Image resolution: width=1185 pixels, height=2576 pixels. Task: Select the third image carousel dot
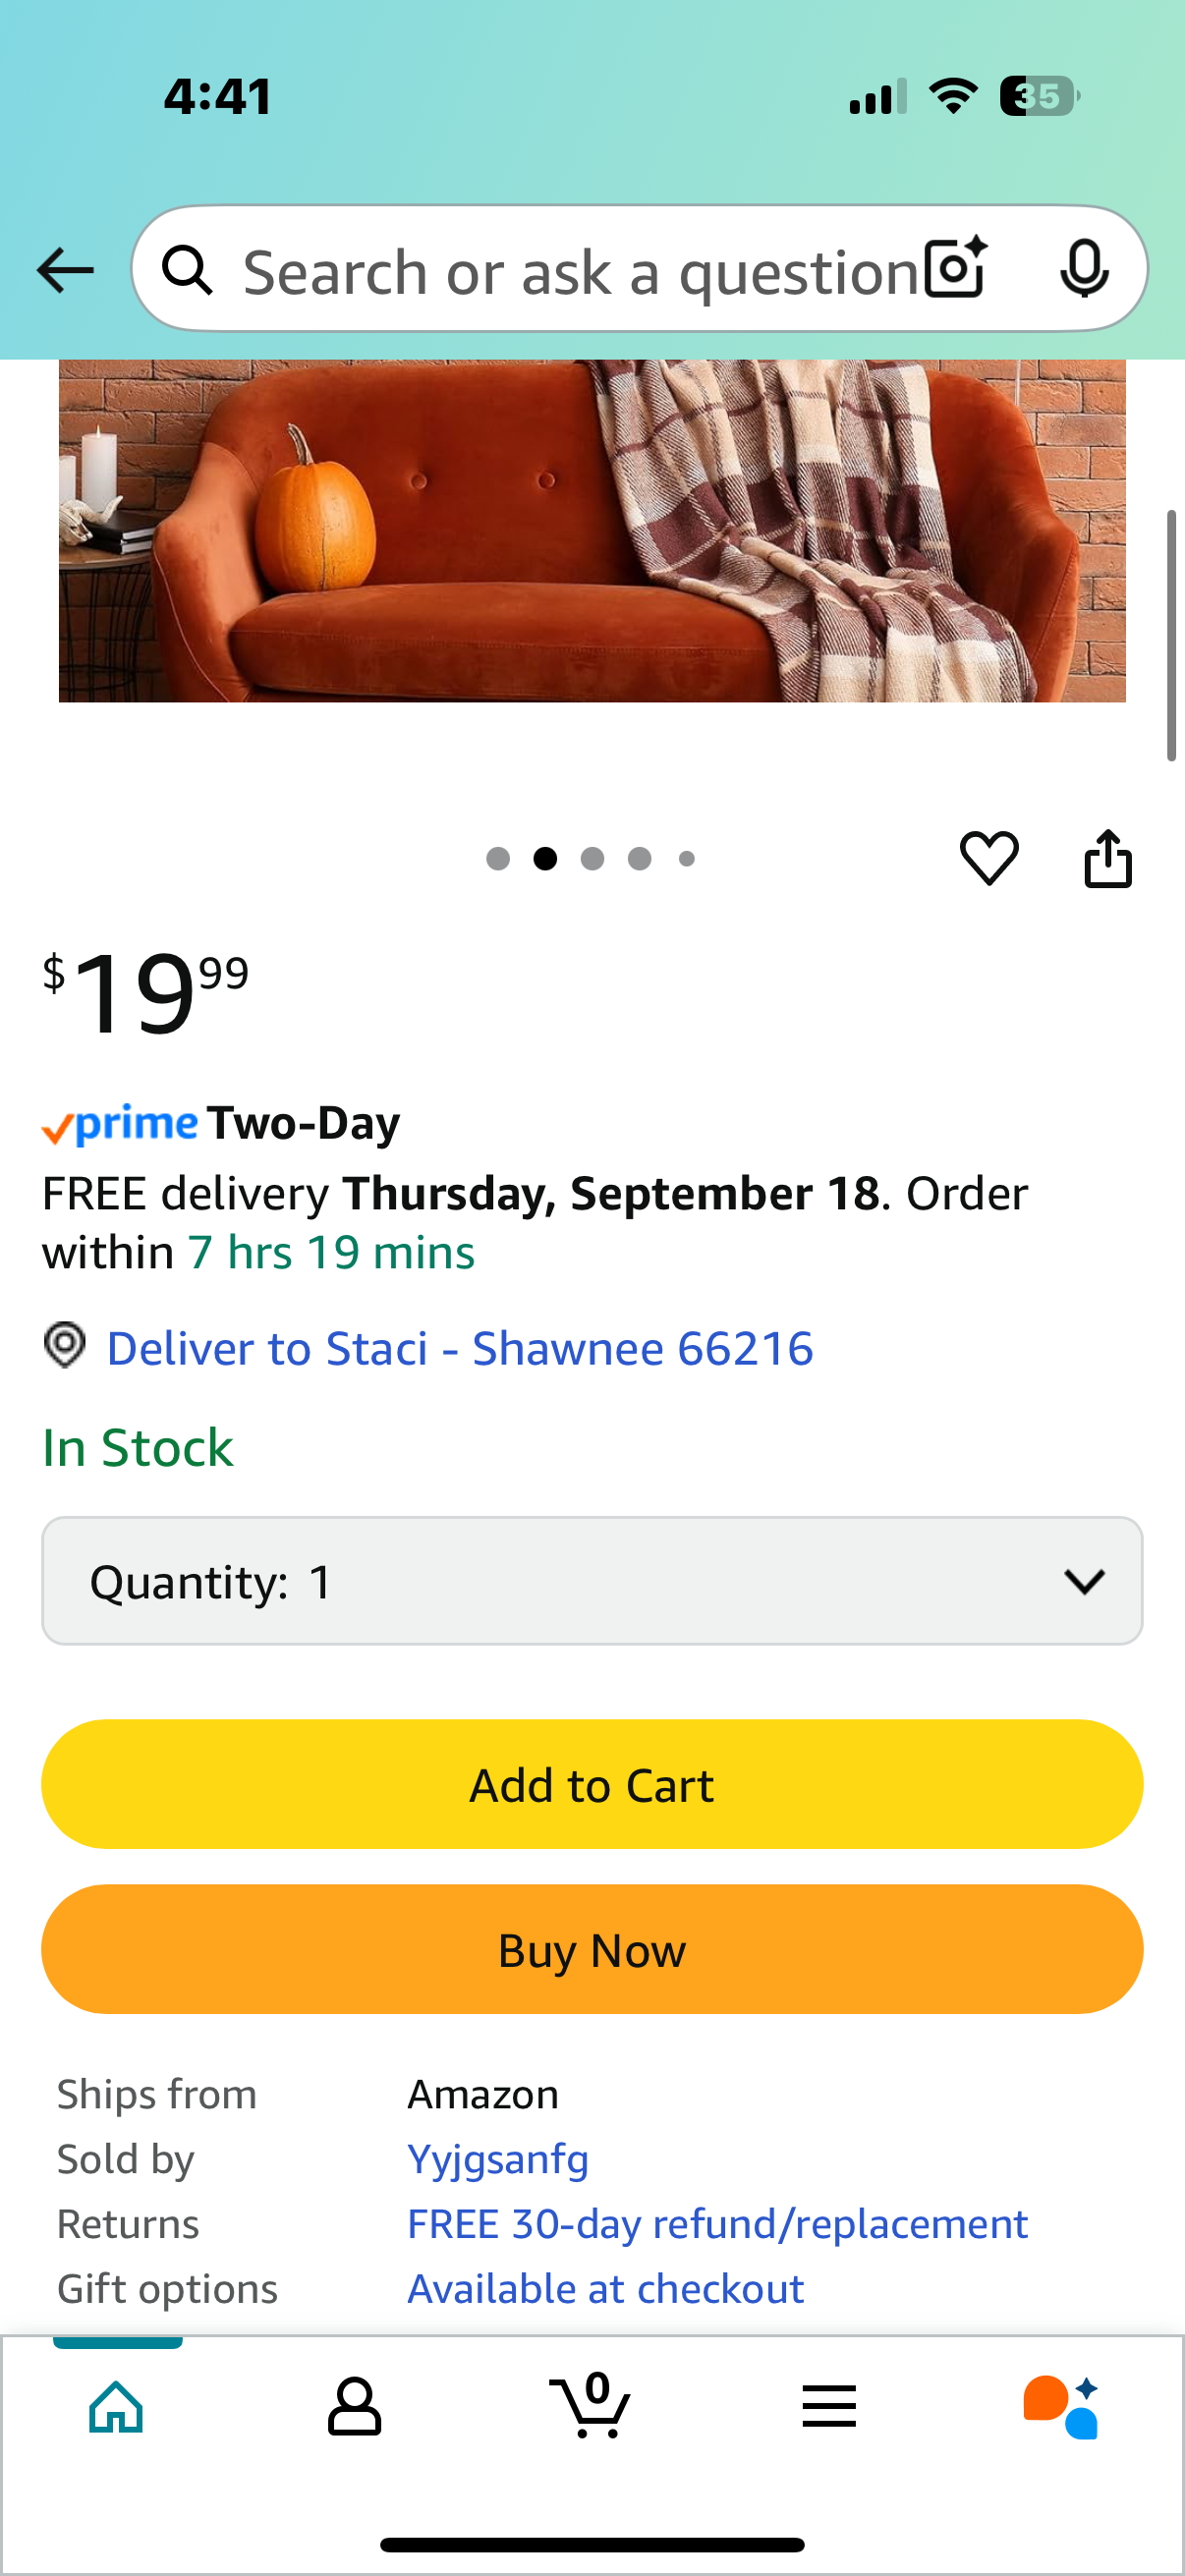(x=592, y=859)
